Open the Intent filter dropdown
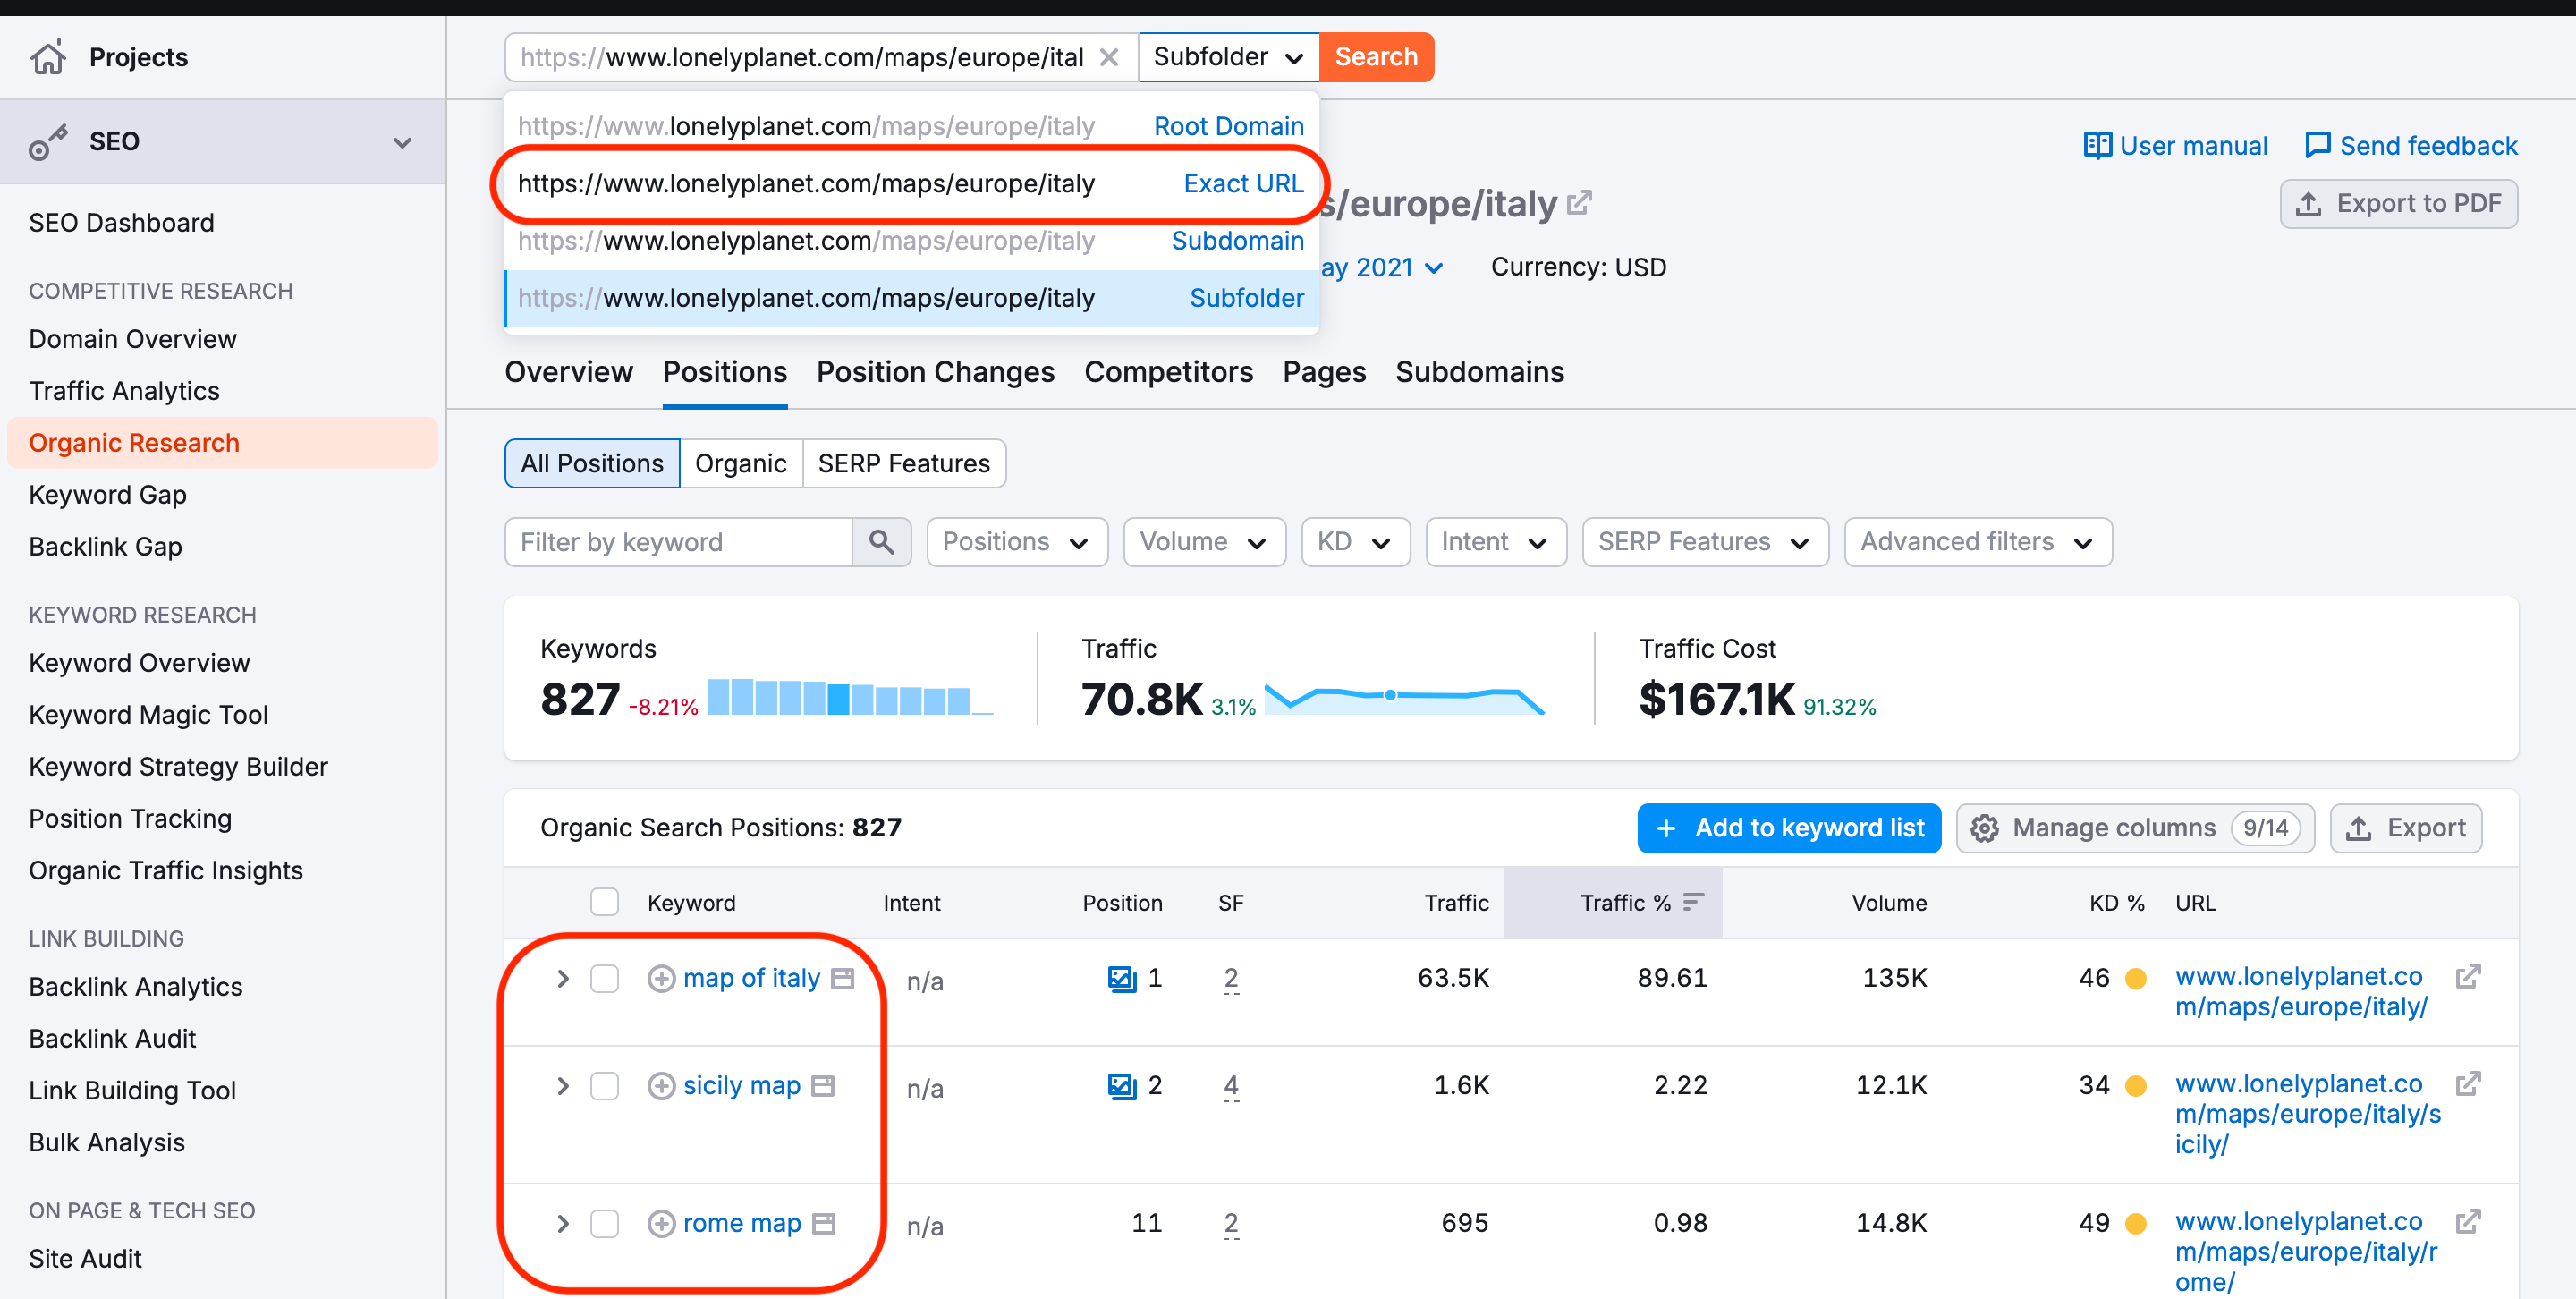Viewport: 2576px width, 1299px height. [x=1496, y=542]
